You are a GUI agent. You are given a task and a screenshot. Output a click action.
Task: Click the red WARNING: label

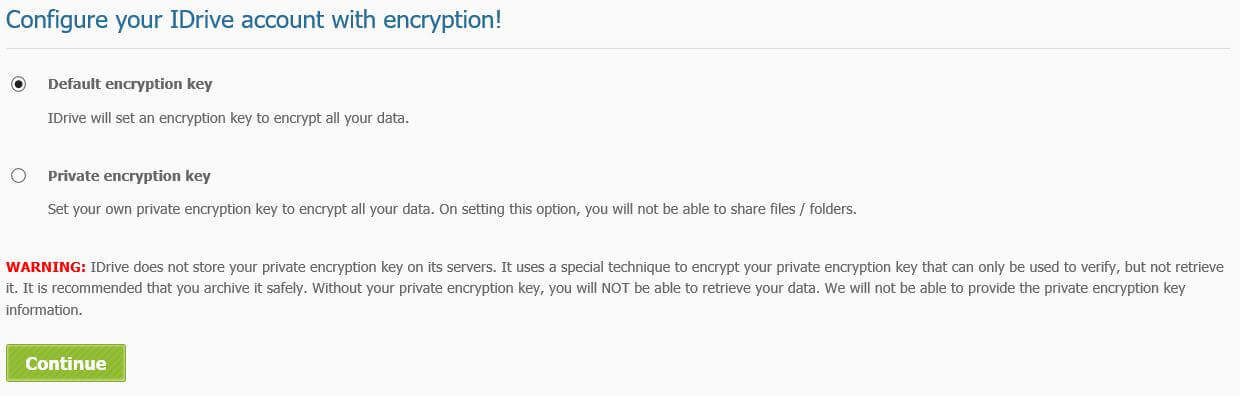click(46, 267)
